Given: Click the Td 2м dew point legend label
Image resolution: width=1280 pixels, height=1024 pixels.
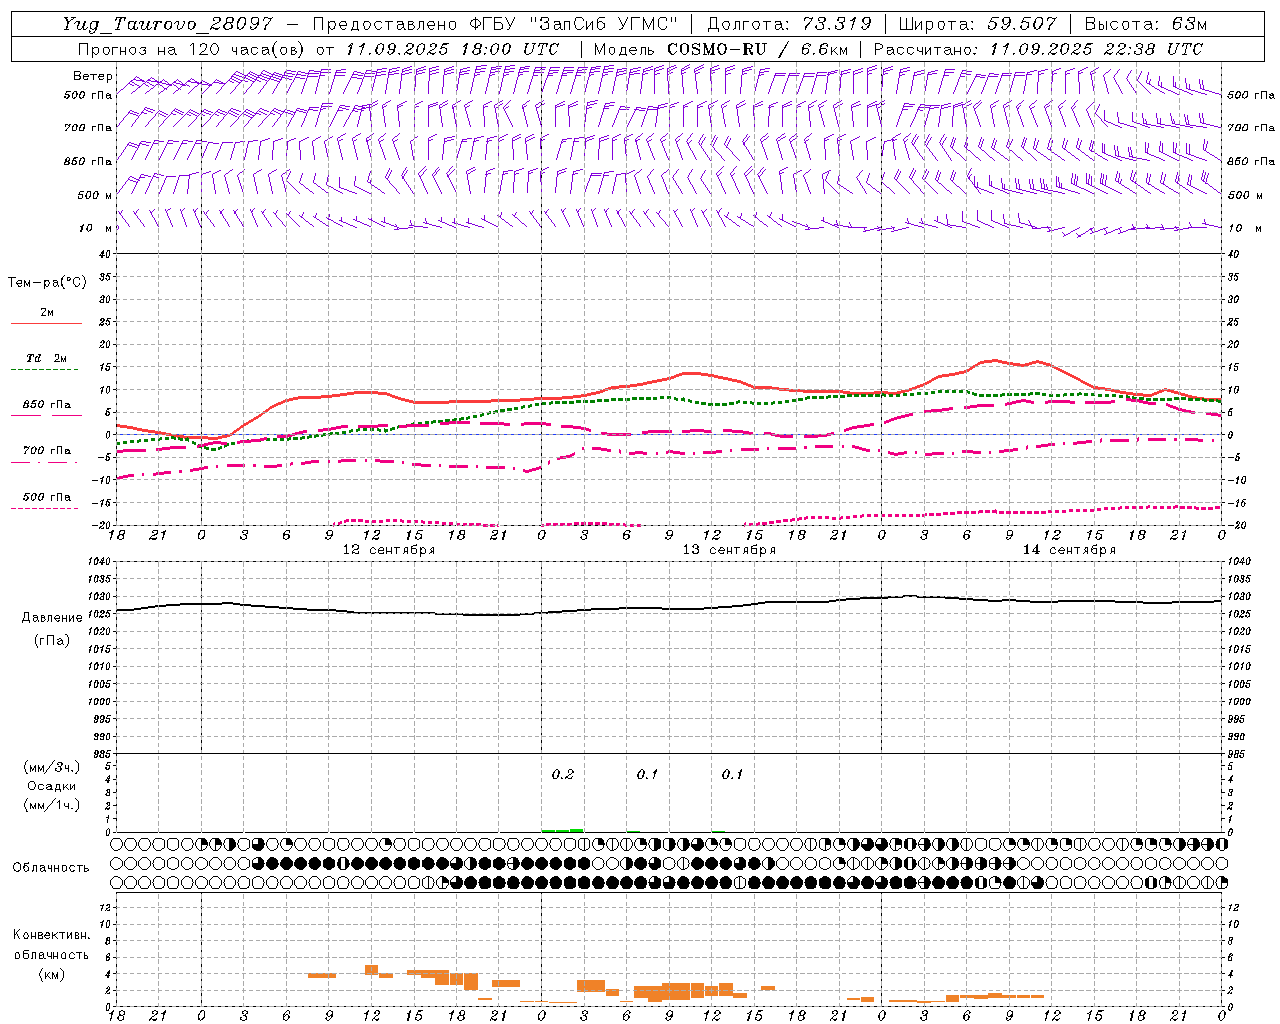Looking at the screenshot, I should [46, 358].
